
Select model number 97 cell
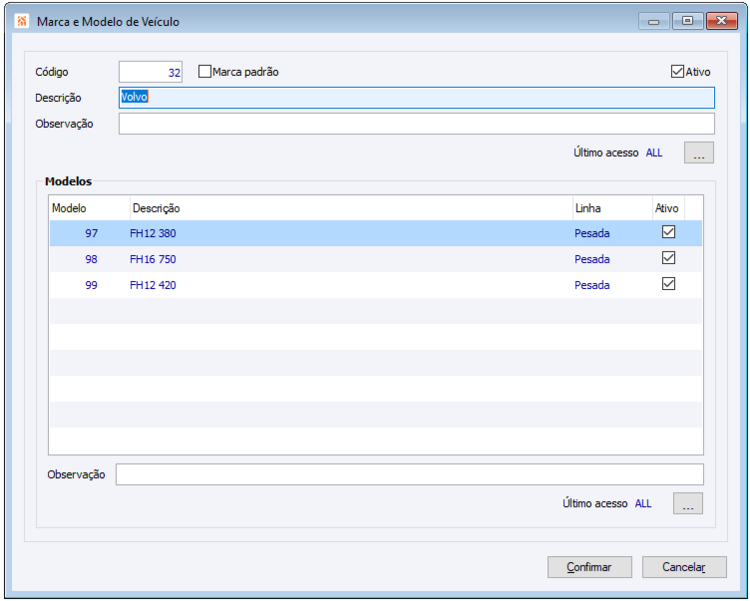click(90, 234)
